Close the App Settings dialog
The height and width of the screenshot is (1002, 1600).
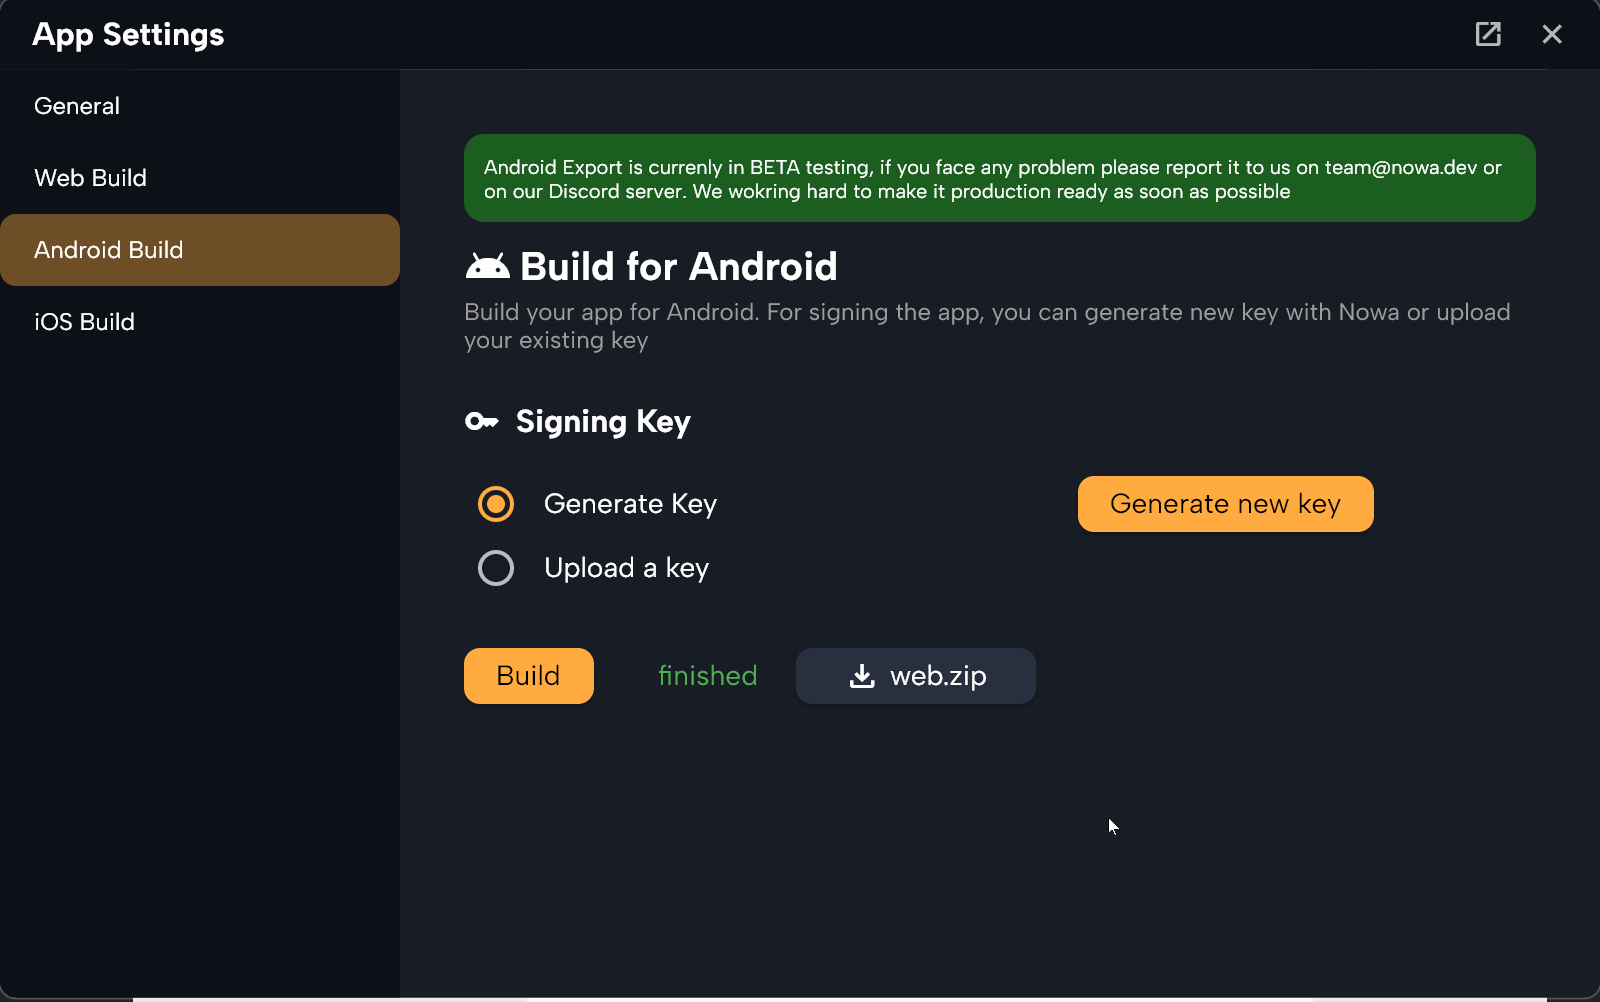point(1552,34)
